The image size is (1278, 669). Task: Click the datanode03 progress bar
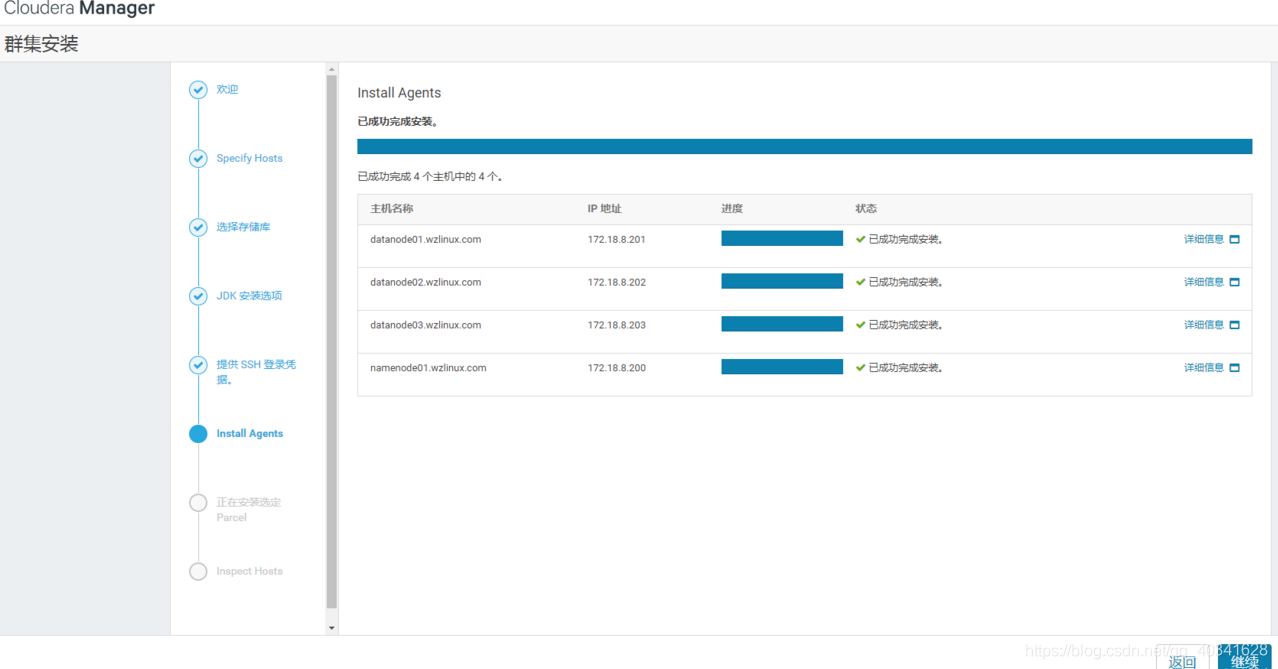click(x=782, y=324)
